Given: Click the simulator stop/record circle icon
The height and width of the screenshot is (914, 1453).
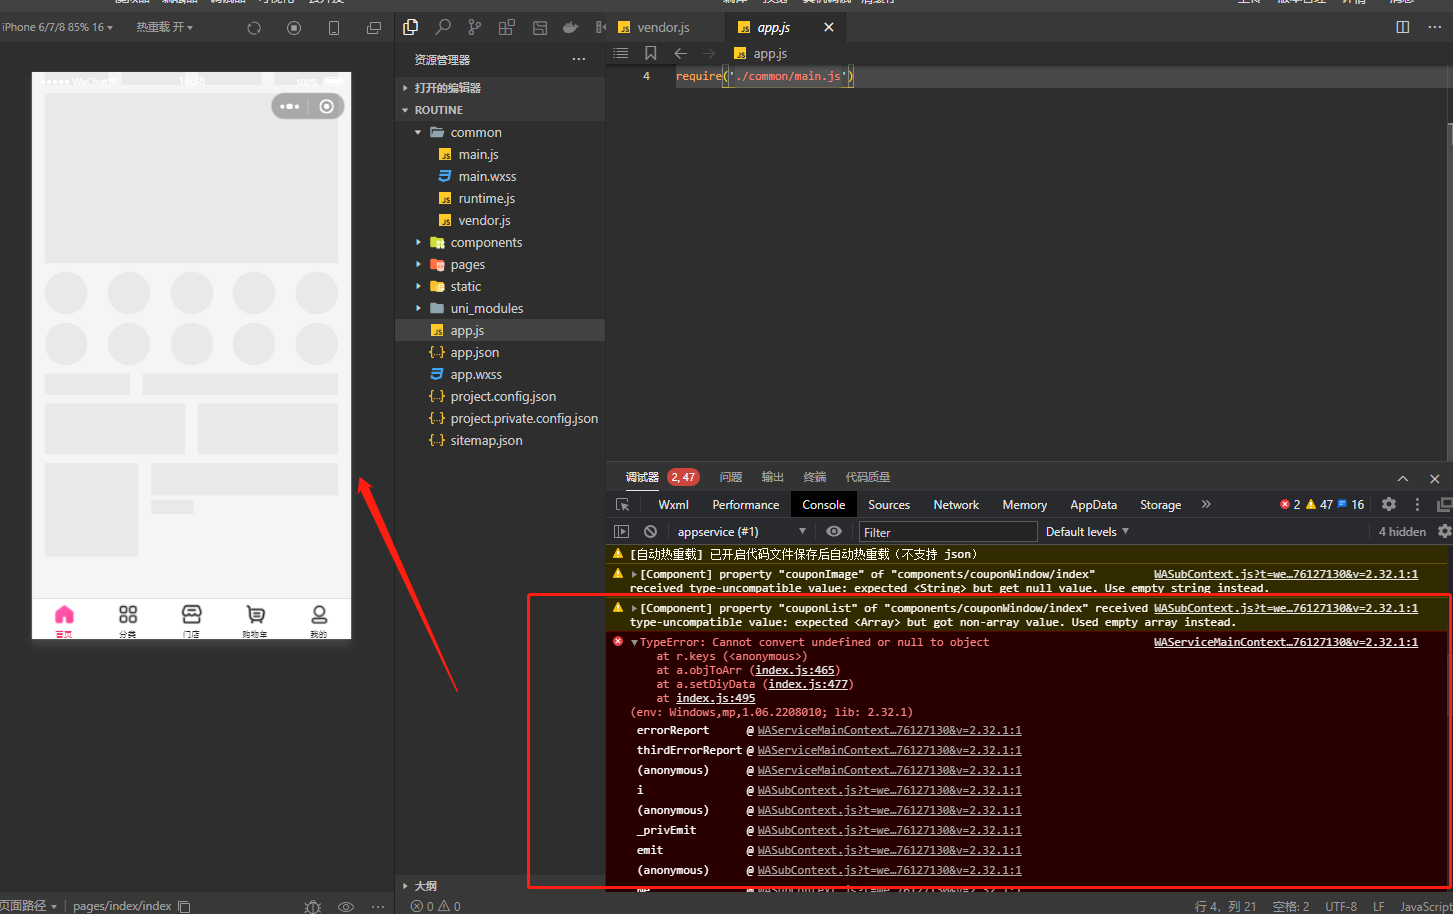Looking at the screenshot, I should 294,28.
